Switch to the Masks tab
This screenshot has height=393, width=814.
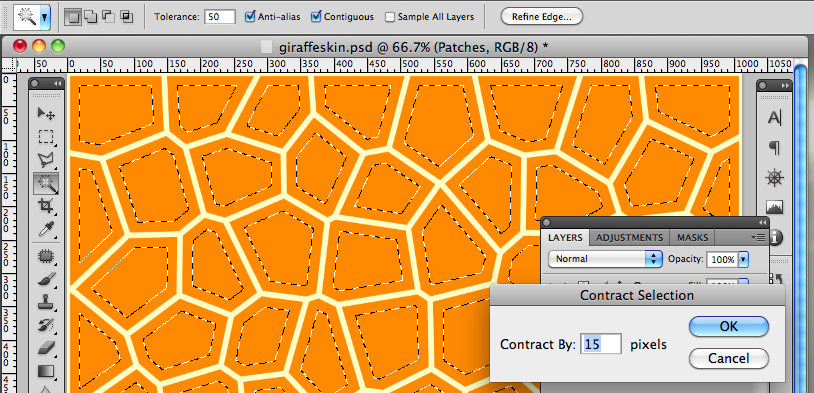point(693,238)
